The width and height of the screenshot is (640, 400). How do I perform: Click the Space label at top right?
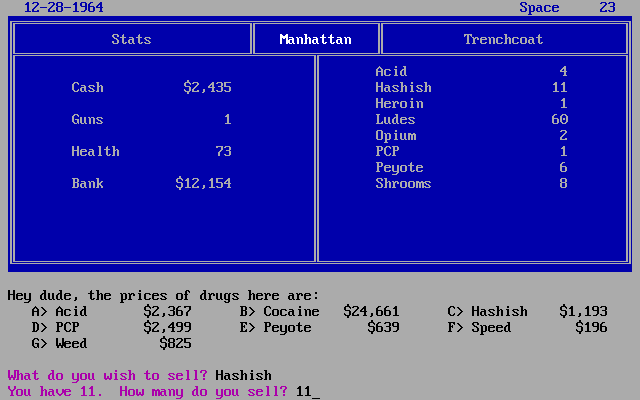(539, 7)
